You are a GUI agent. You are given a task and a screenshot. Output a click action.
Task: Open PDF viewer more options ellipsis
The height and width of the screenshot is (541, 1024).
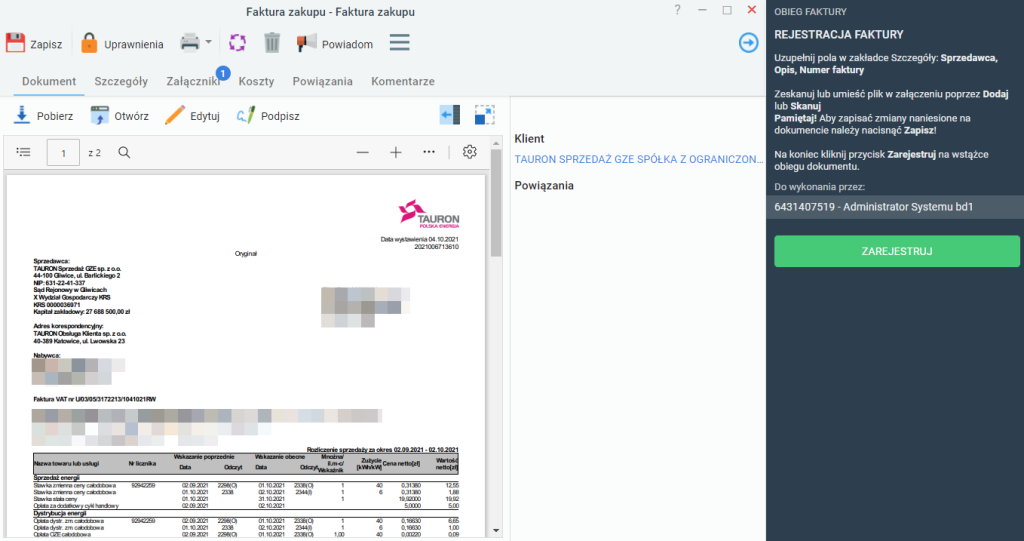click(x=428, y=152)
